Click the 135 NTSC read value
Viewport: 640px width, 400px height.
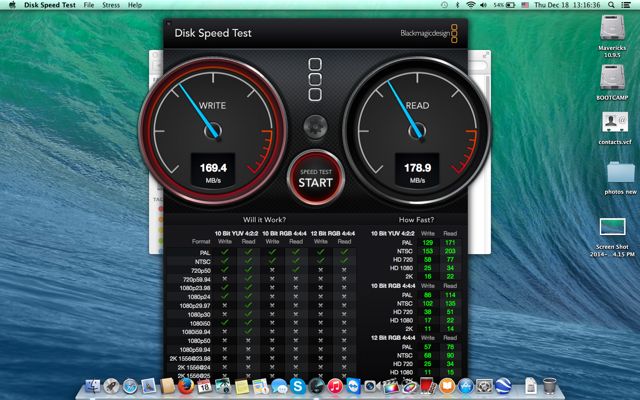tap(450, 303)
